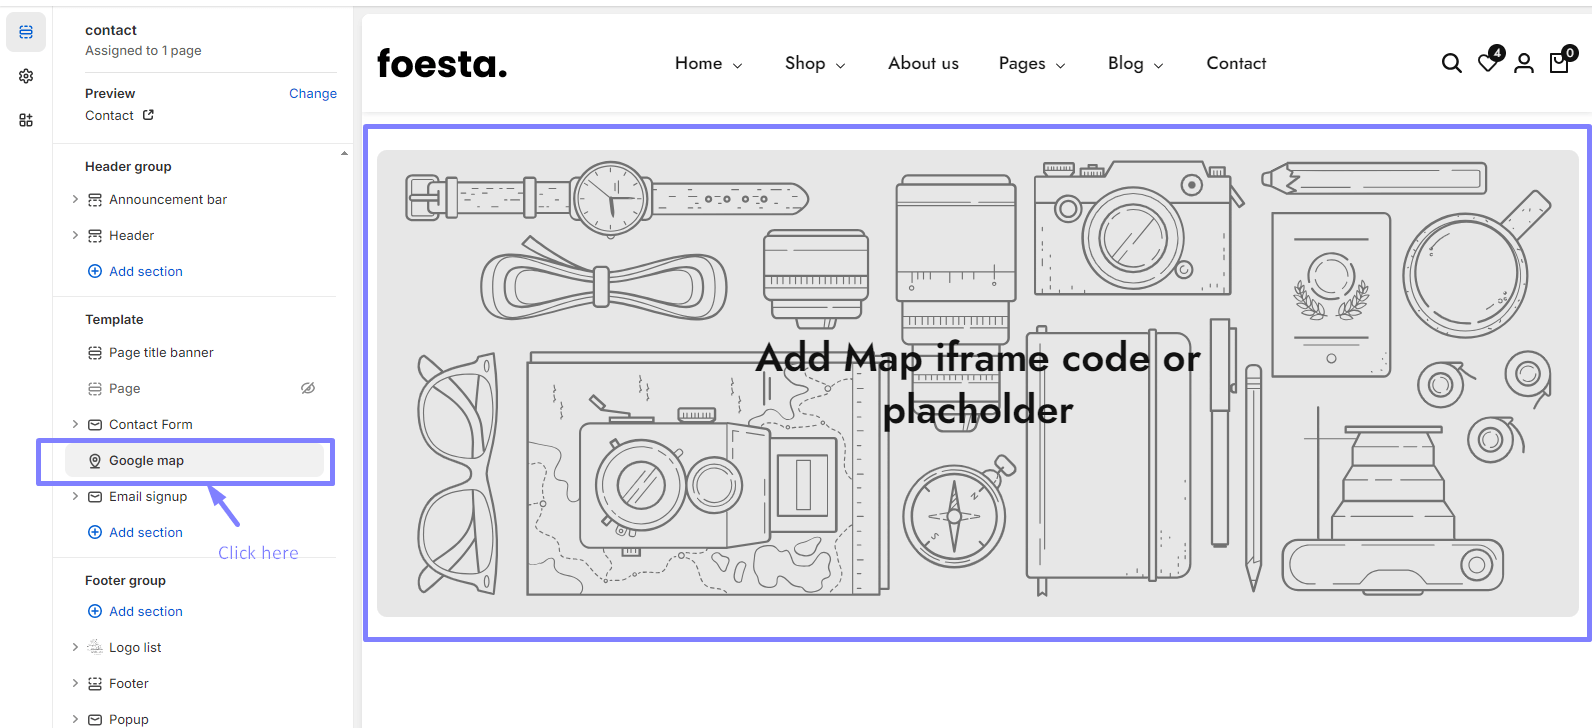Expand the Email signup section
The height and width of the screenshot is (728, 1592).
(75, 496)
